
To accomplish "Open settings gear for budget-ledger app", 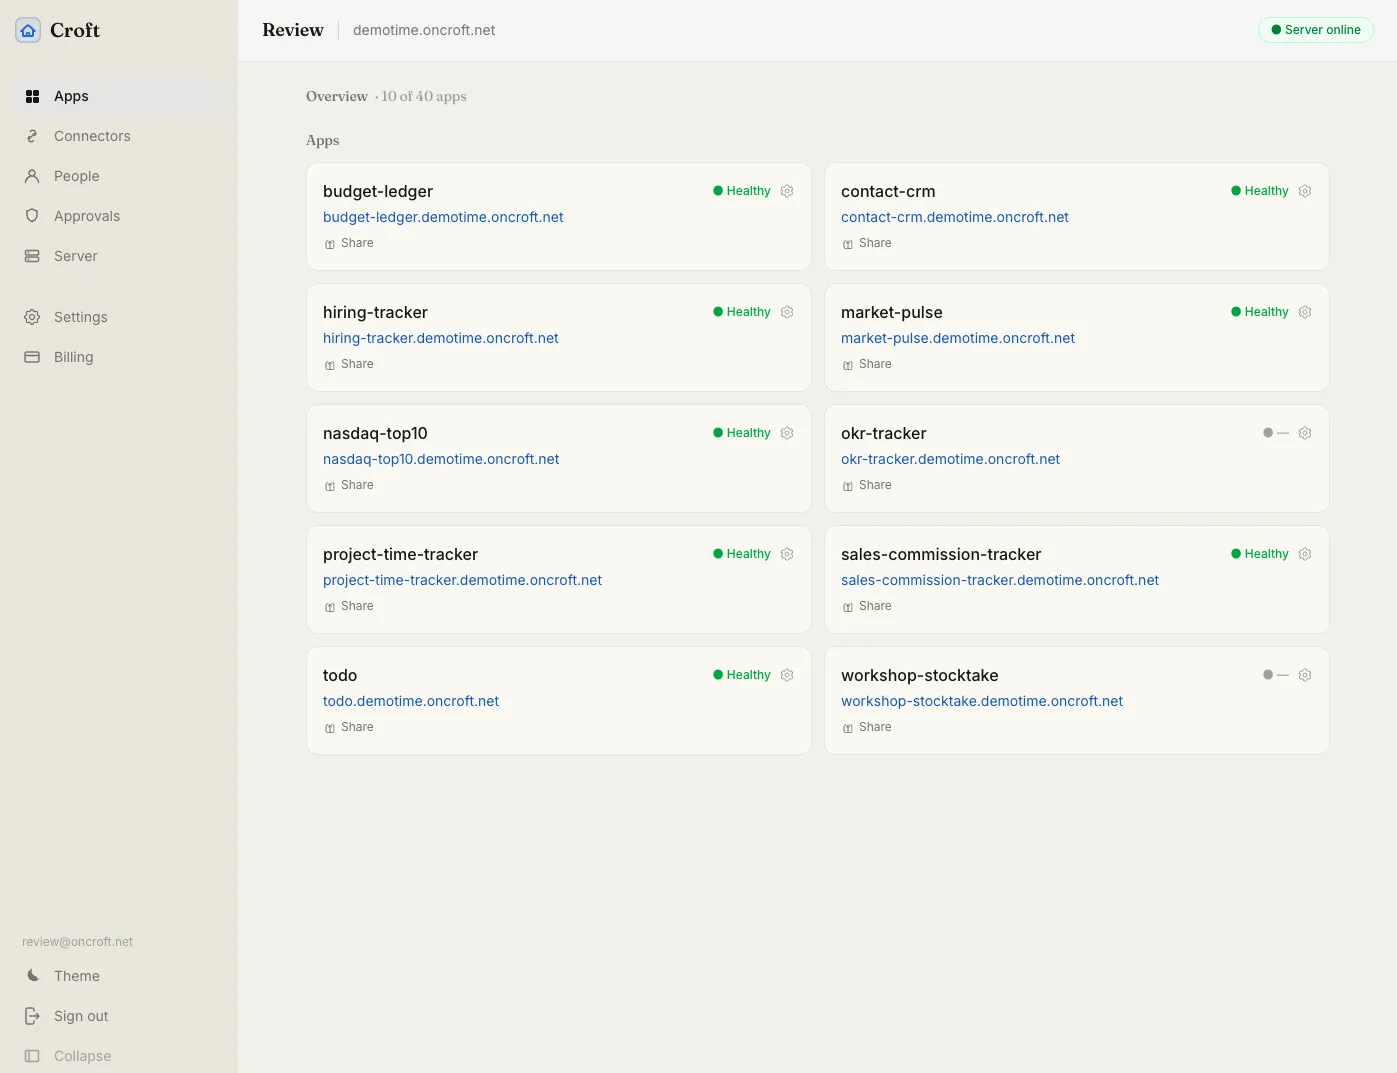I will [787, 191].
